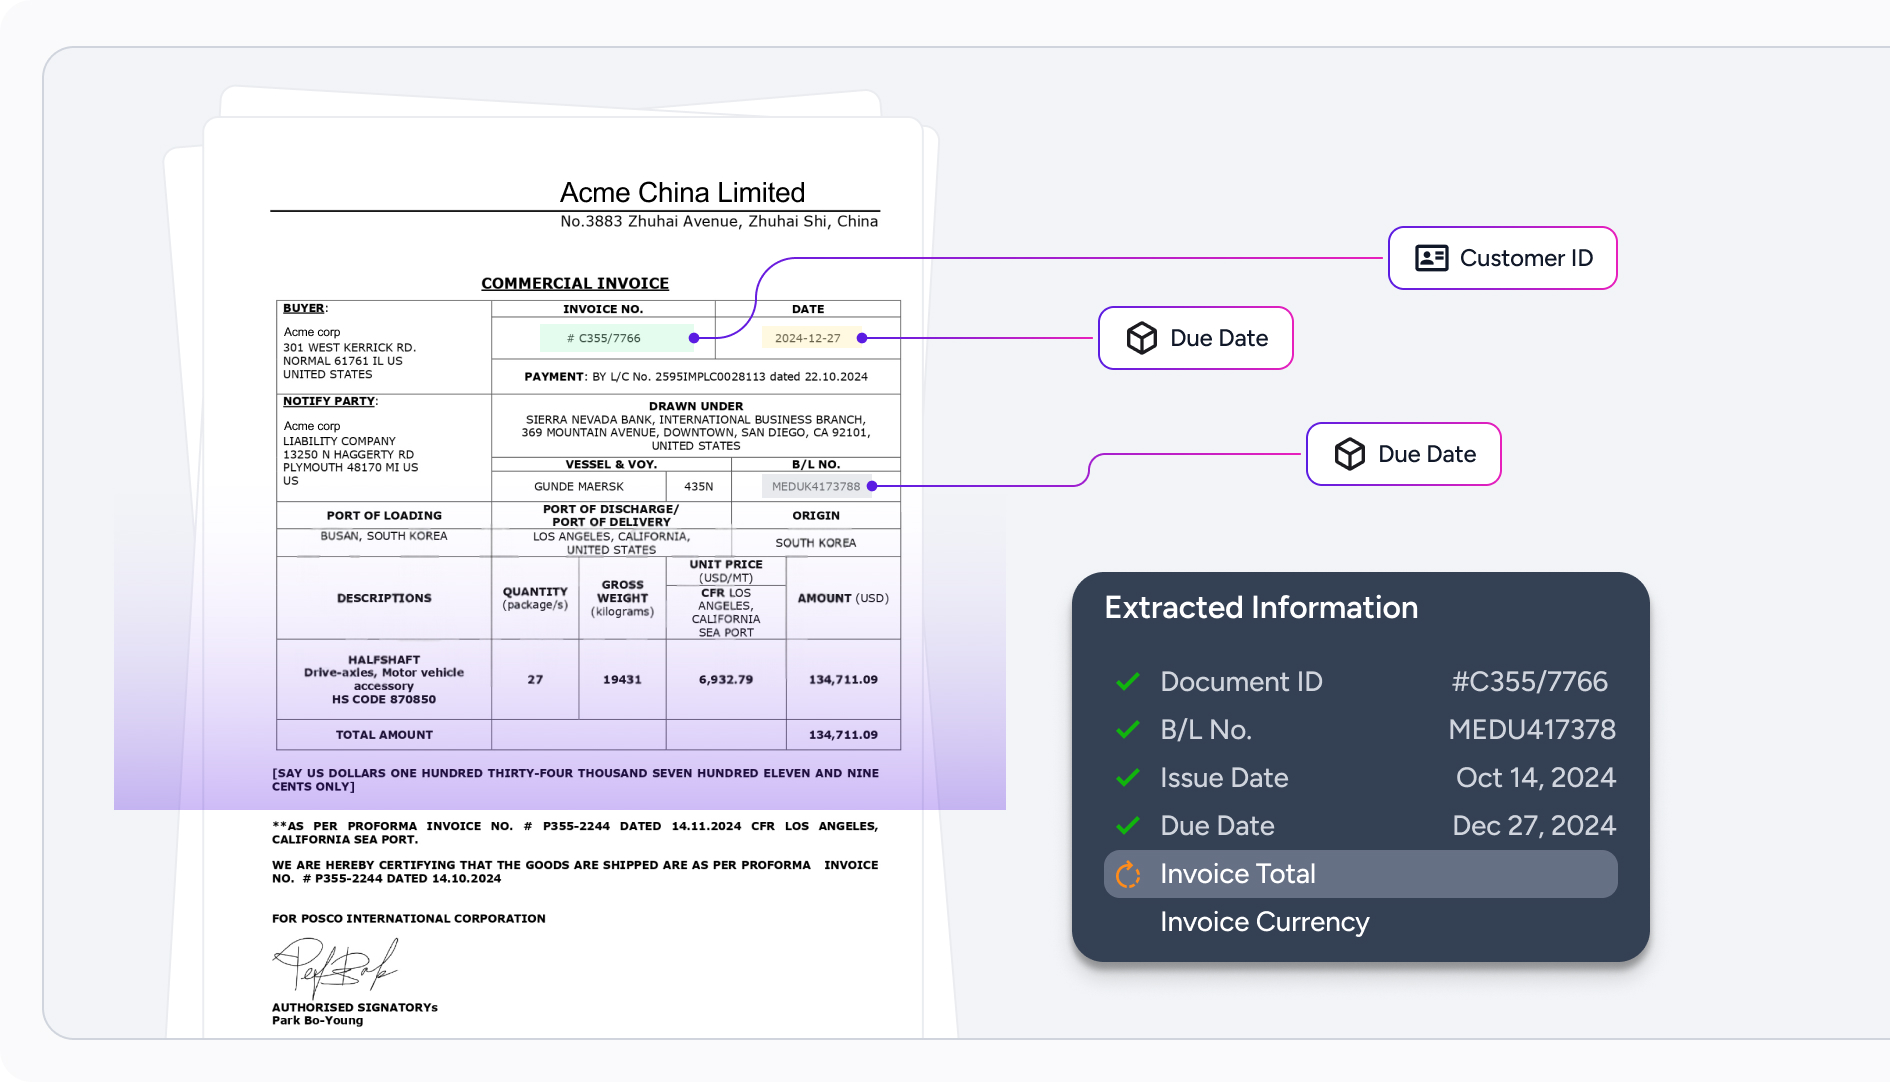Click the signatory name Park Bo-Young

pyautogui.click(x=318, y=1021)
